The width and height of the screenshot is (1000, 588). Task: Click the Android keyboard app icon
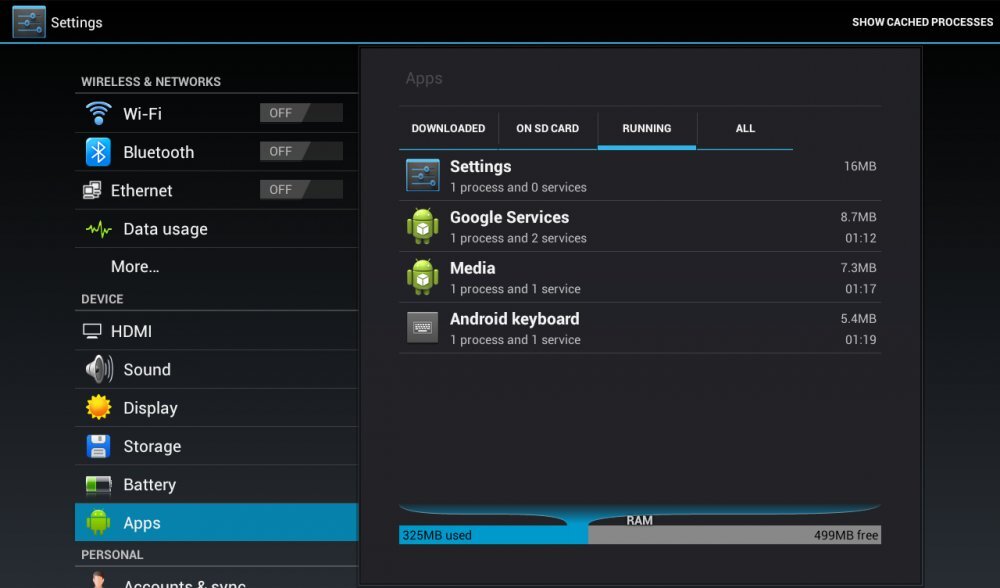point(422,328)
